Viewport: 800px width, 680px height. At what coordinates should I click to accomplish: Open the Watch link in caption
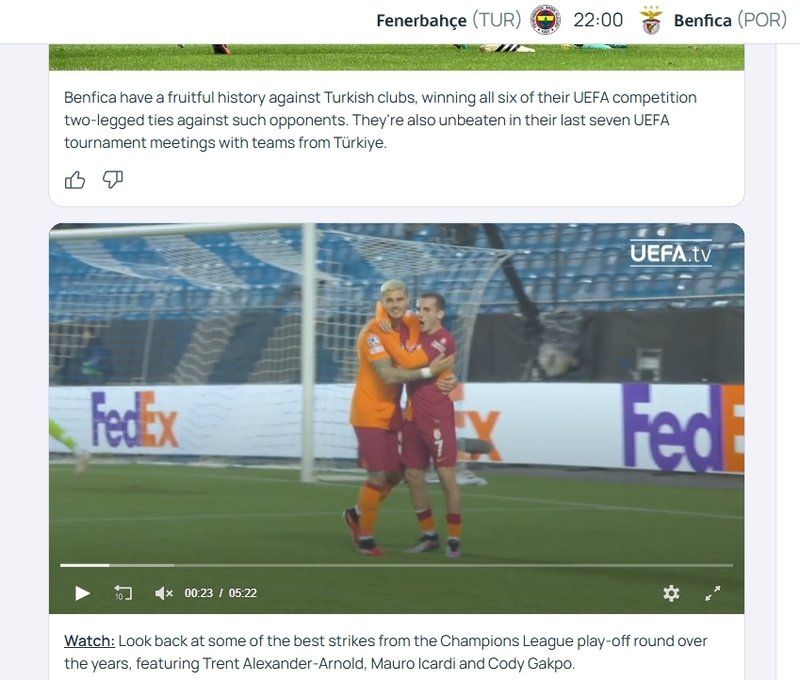click(x=89, y=641)
